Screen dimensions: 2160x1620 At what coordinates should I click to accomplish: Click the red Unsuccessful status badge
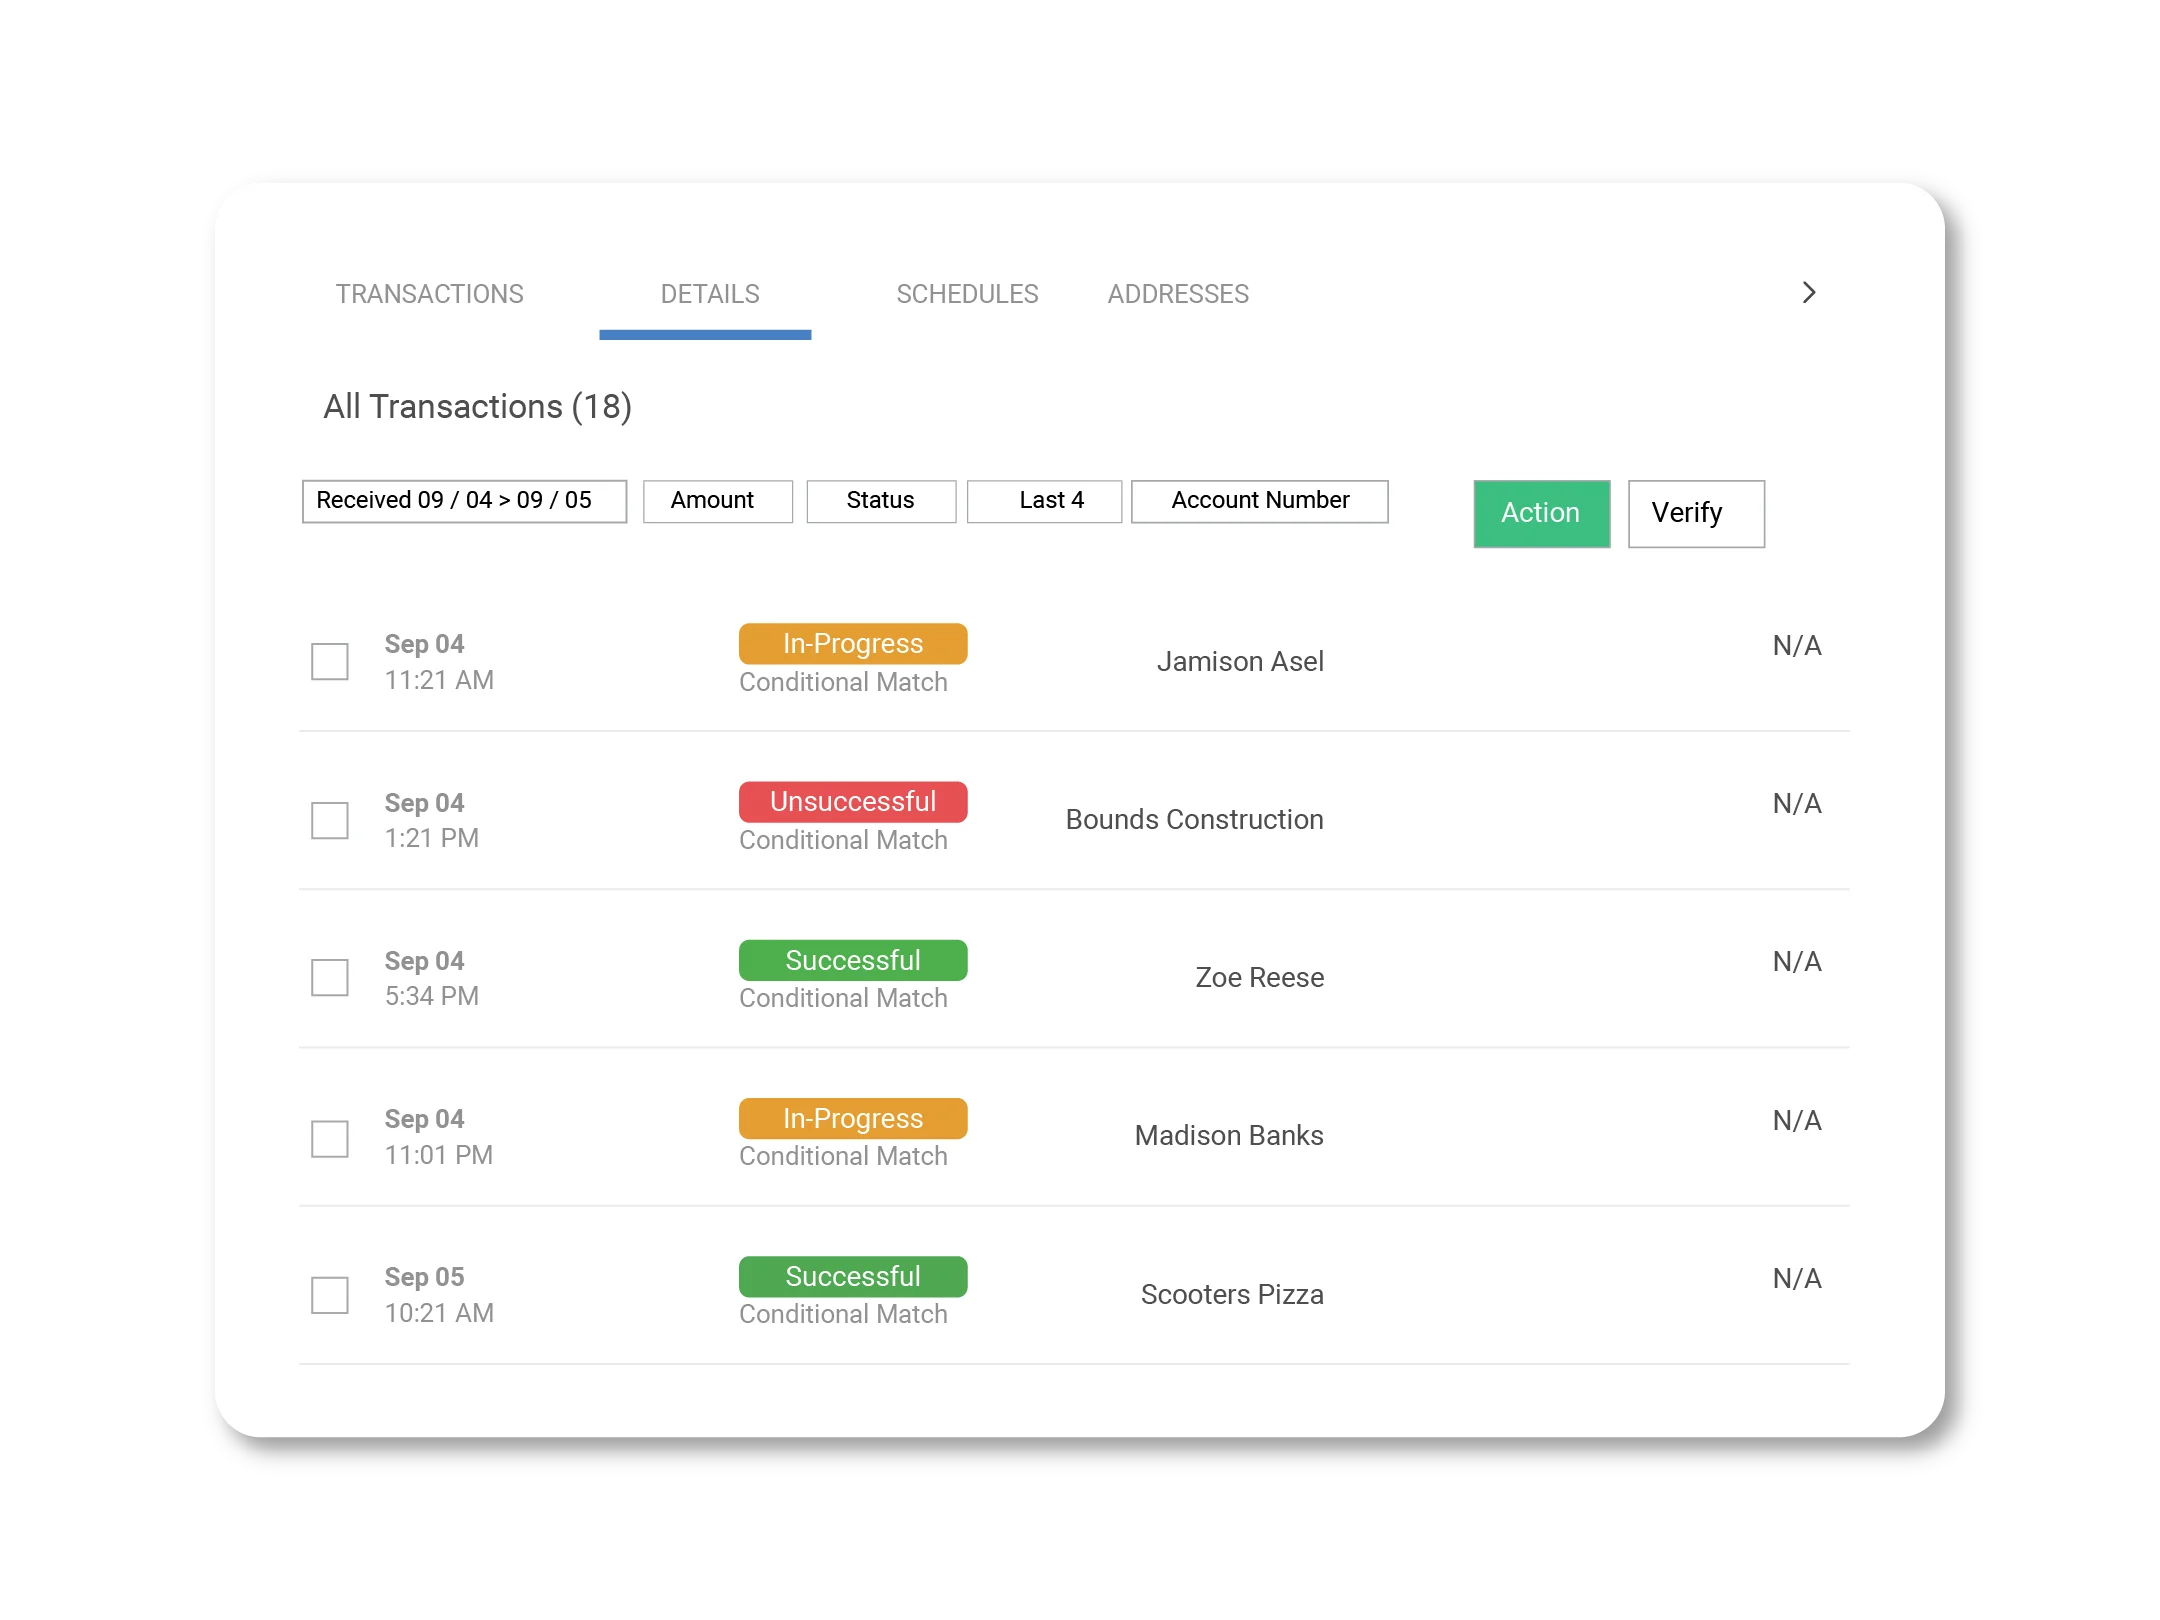click(x=852, y=802)
